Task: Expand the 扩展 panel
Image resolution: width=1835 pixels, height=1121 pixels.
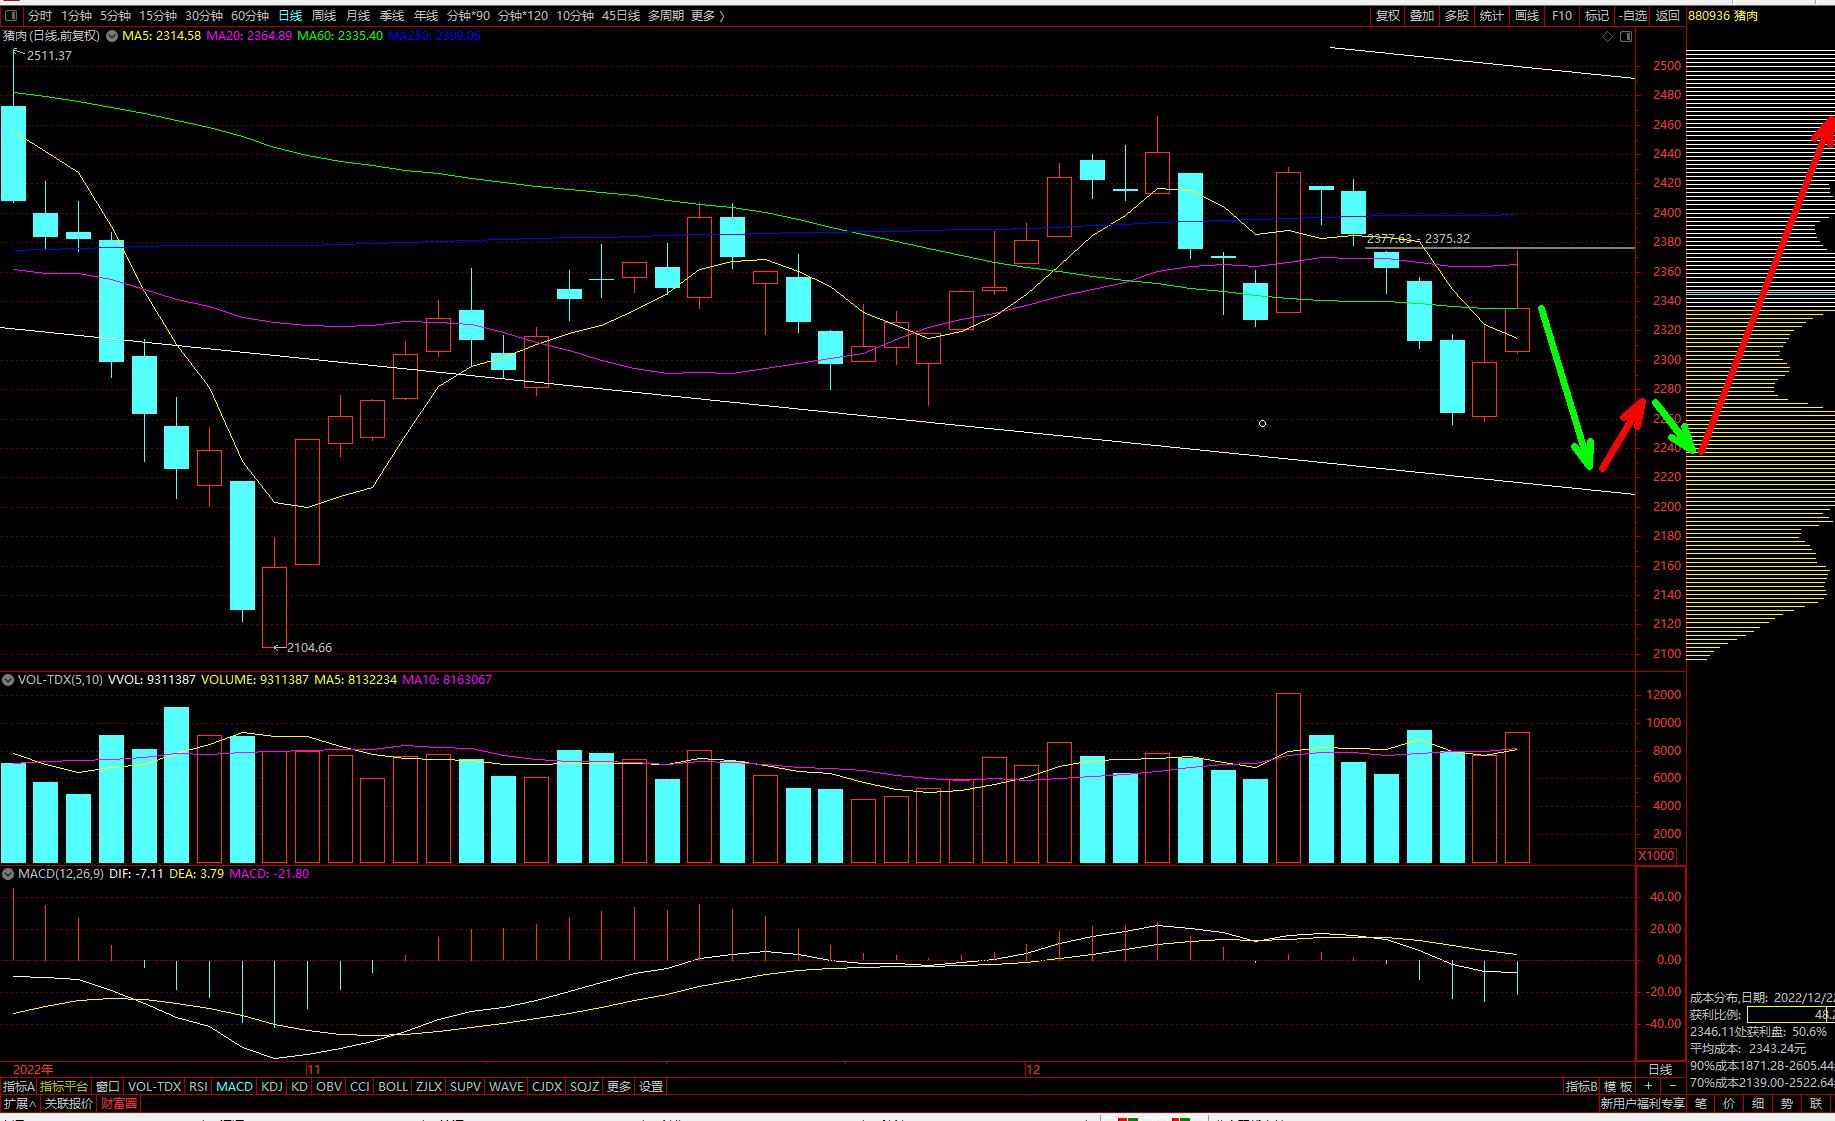Action: click(x=19, y=1103)
